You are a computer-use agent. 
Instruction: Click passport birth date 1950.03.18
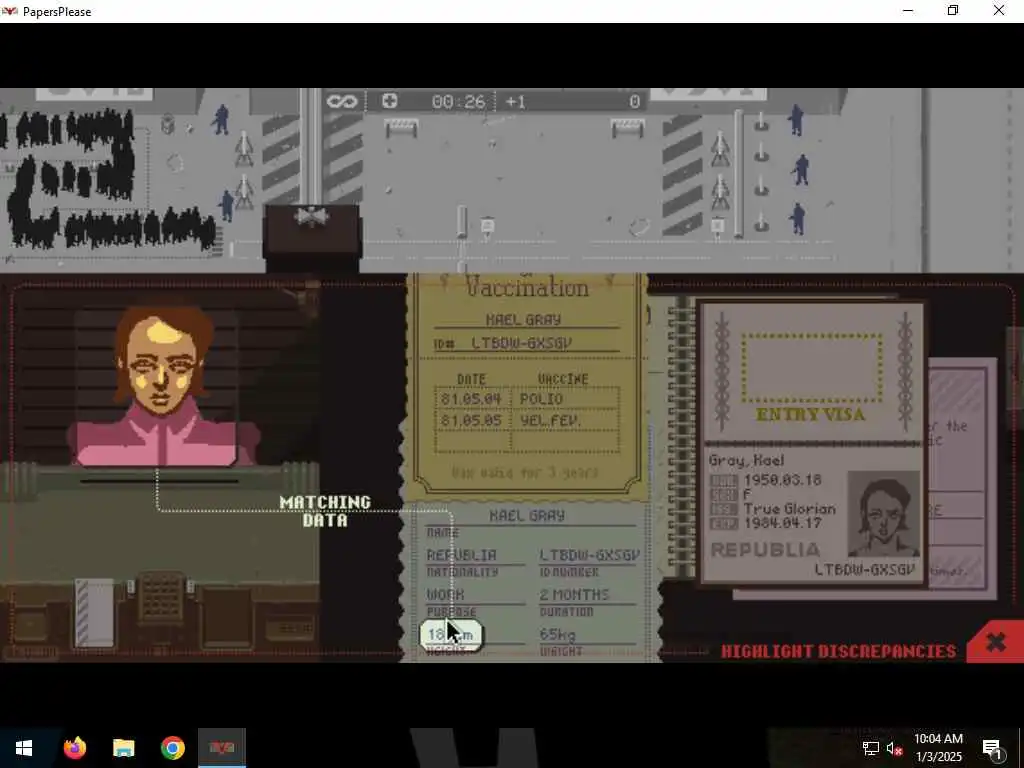pos(782,481)
